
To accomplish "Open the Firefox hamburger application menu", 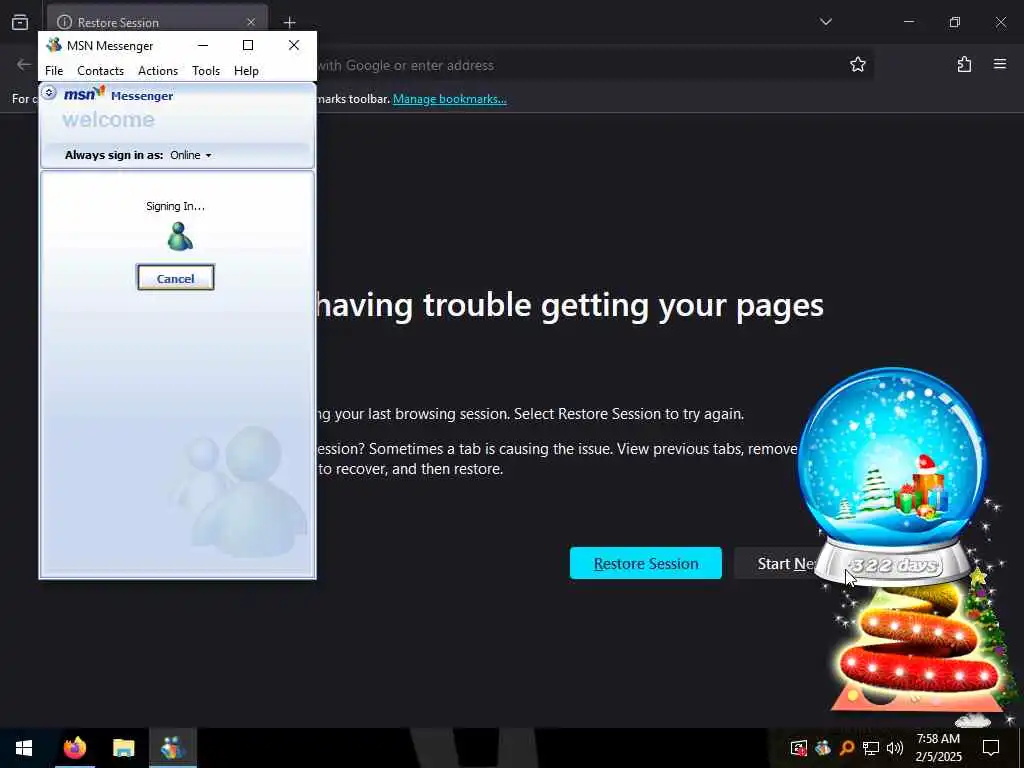I will (x=1000, y=64).
